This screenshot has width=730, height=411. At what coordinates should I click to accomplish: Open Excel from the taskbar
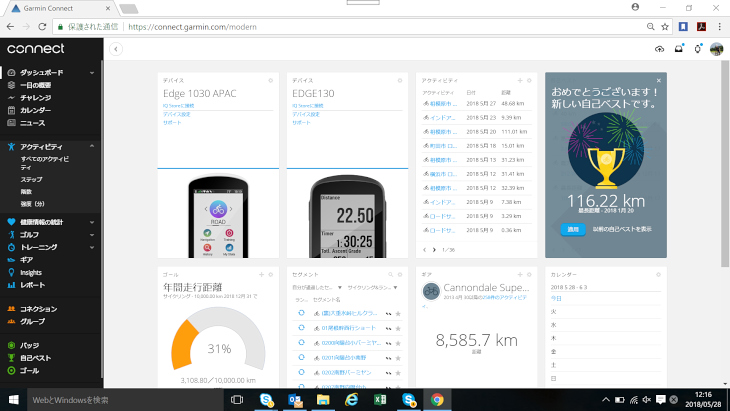(380, 399)
